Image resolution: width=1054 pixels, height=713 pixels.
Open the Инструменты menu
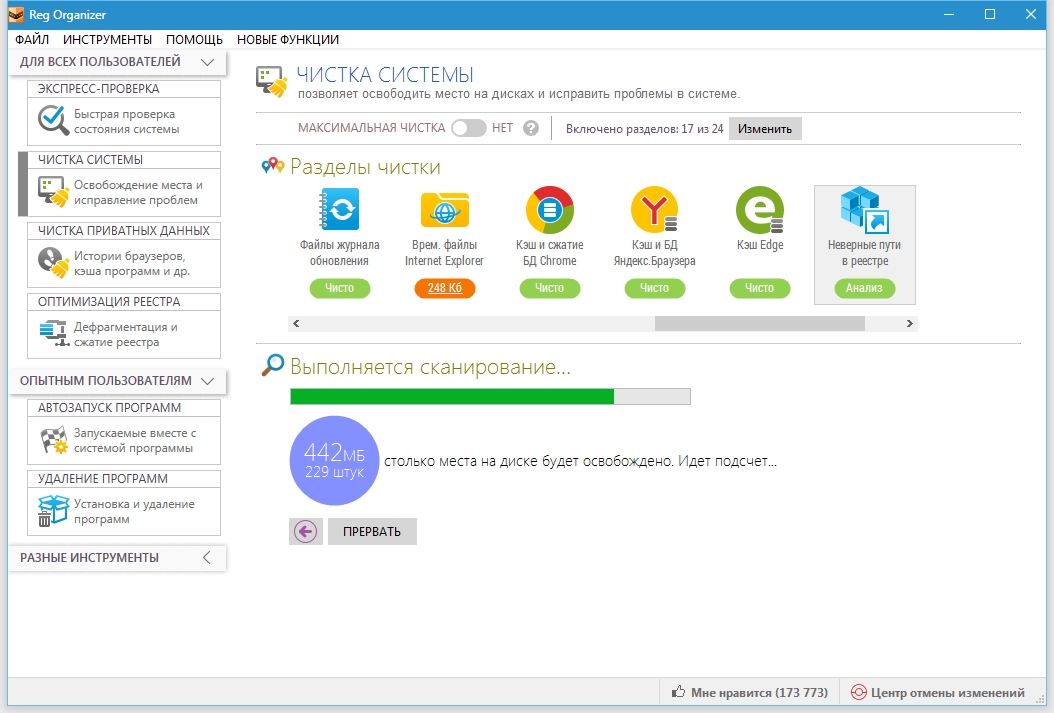(x=107, y=40)
